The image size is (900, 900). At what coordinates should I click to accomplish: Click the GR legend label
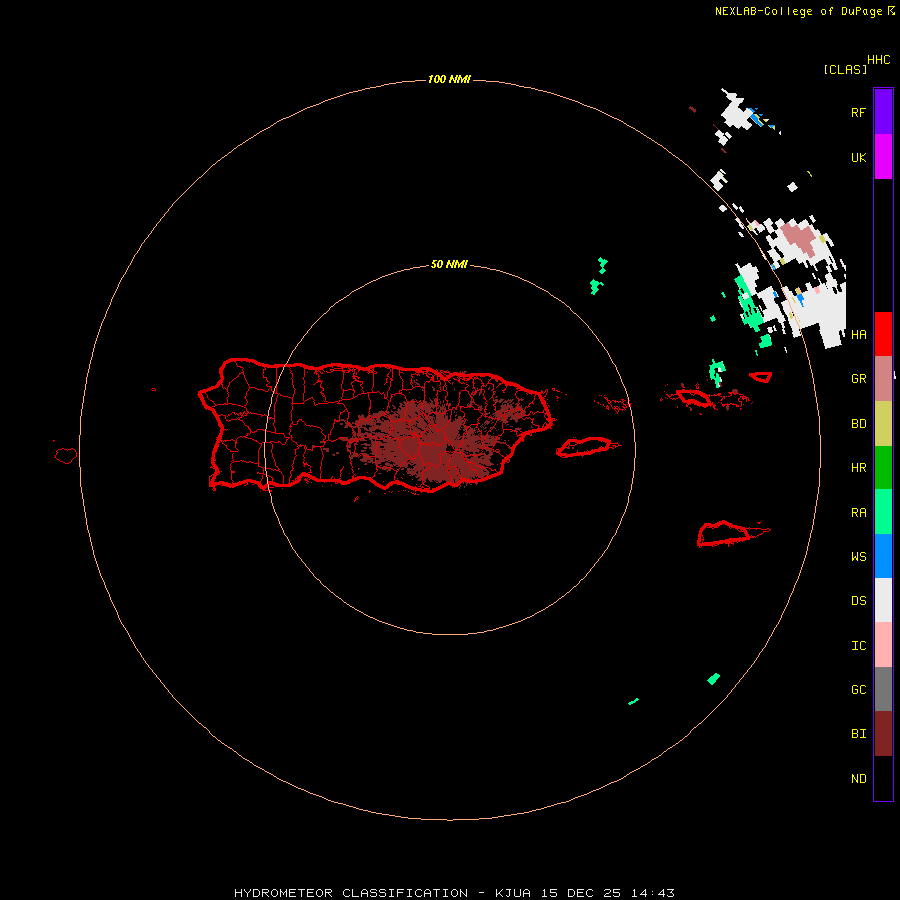(x=859, y=379)
